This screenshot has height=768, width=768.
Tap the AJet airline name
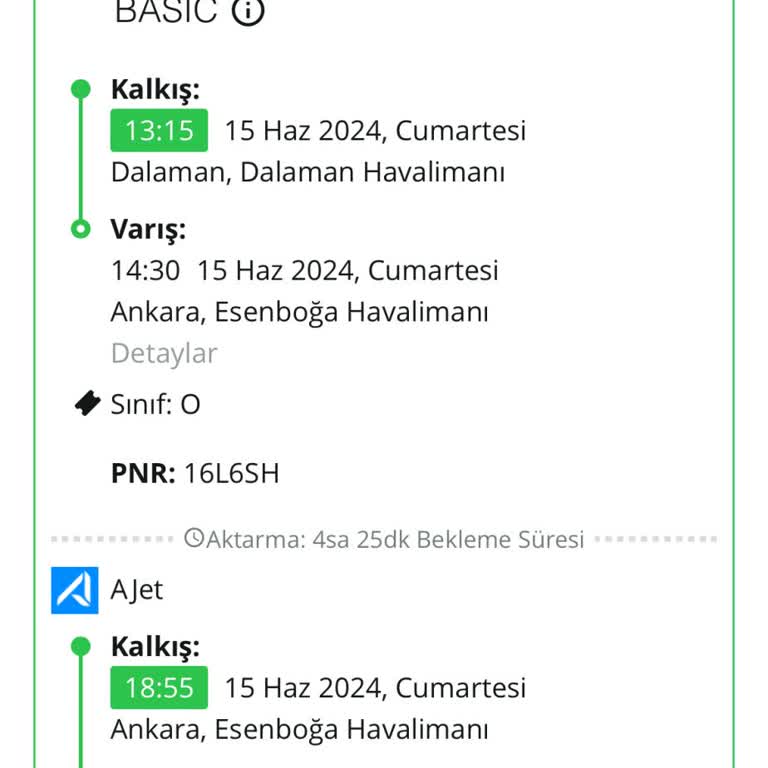tap(137, 590)
